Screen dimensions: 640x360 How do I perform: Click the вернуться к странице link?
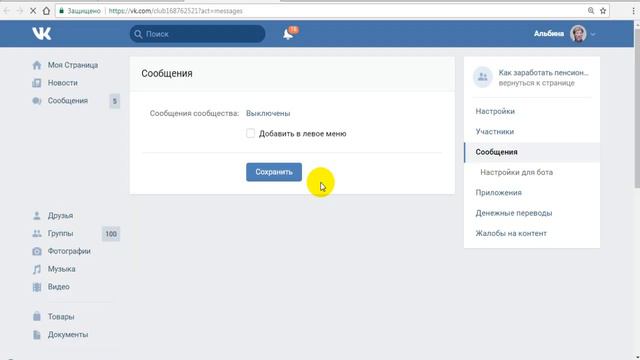[536, 83]
